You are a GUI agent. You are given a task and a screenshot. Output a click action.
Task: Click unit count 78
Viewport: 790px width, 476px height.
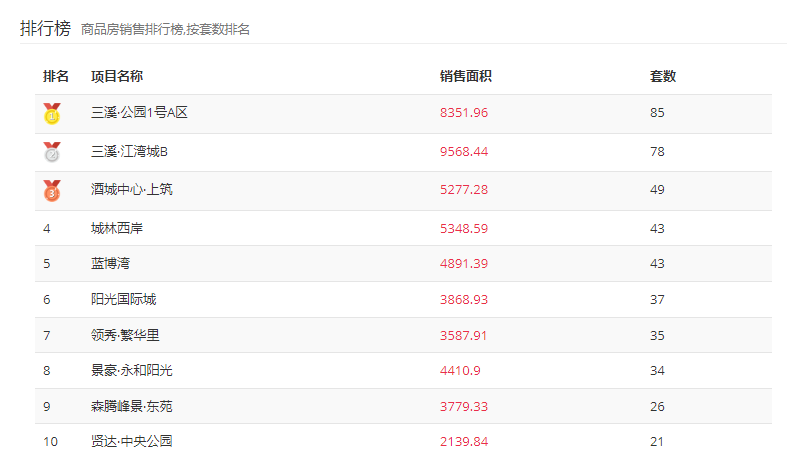tap(657, 151)
